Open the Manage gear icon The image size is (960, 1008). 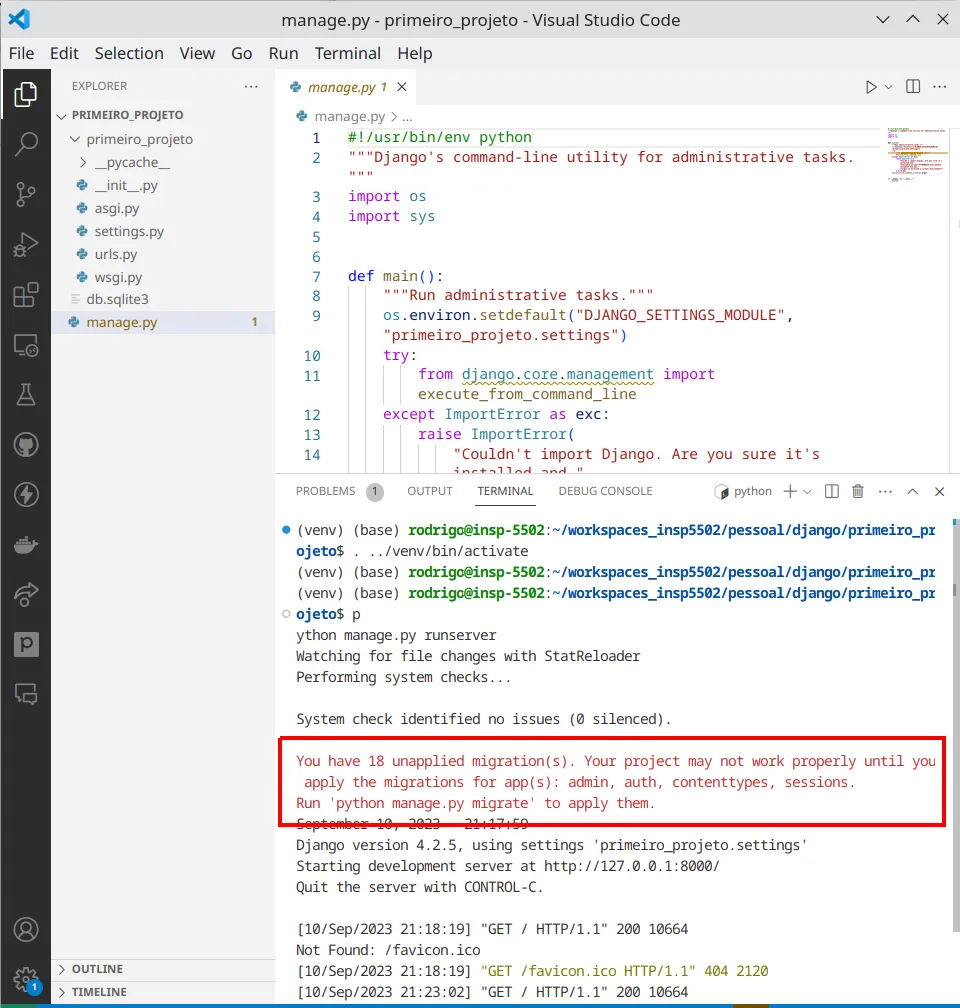26,980
